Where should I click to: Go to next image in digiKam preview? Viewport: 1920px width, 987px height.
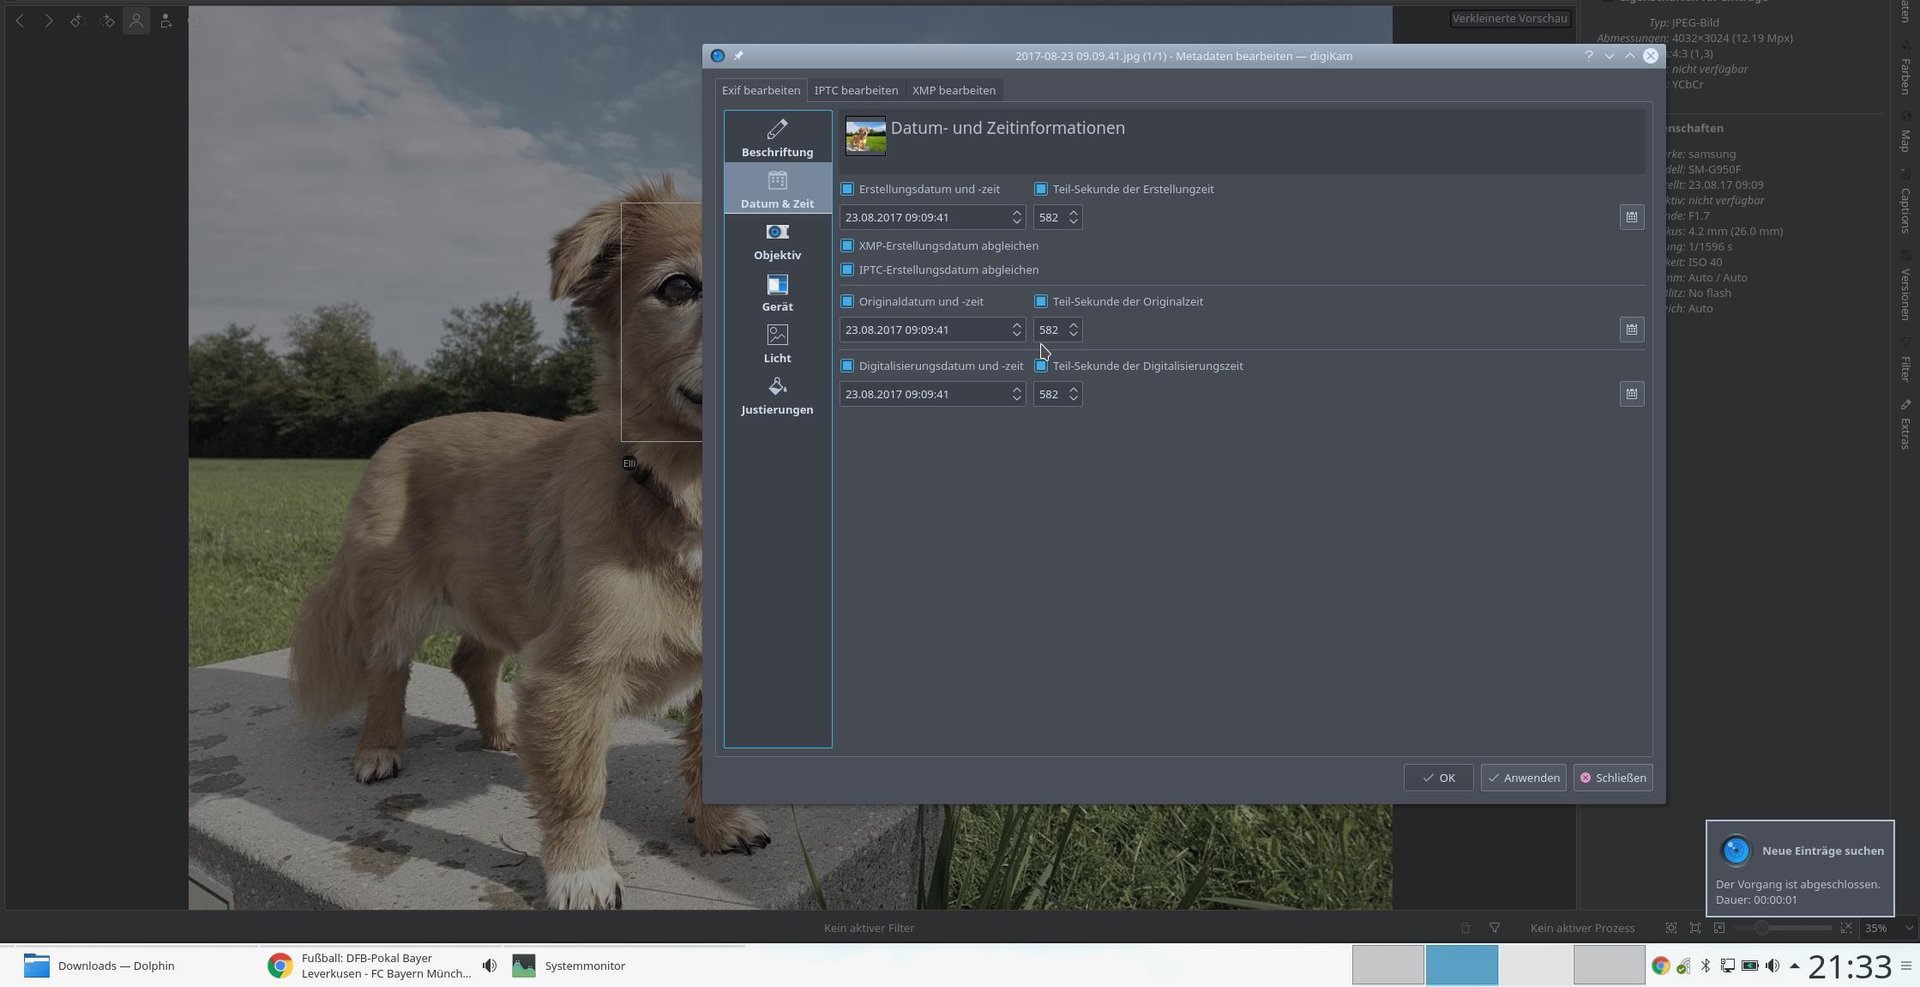coord(48,20)
